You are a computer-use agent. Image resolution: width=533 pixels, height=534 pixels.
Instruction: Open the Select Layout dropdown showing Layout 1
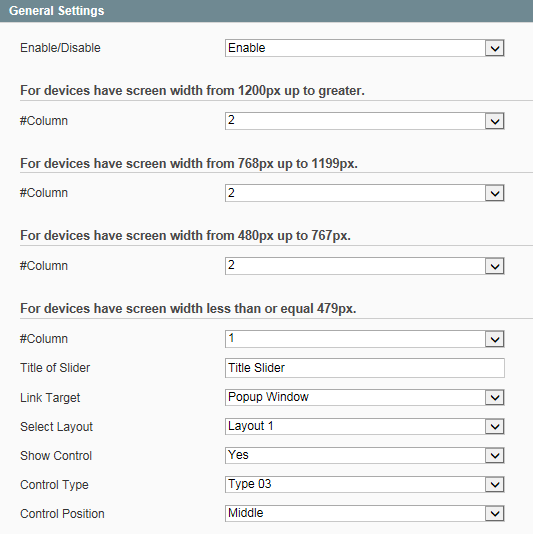coord(364,426)
